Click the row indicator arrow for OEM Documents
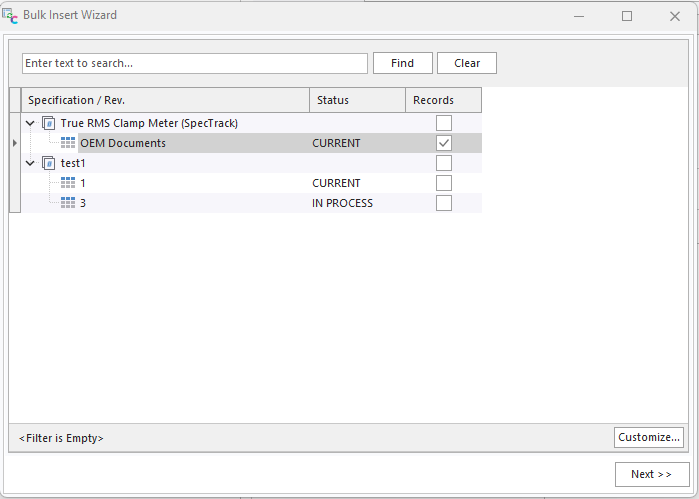The width and height of the screenshot is (699, 499). point(14,143)
